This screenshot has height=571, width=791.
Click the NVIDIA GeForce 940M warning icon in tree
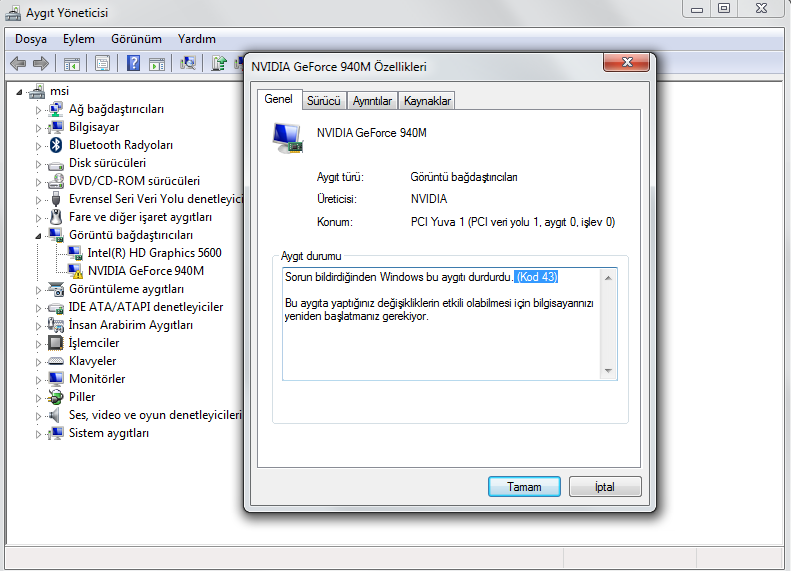(x=75, y=271)
